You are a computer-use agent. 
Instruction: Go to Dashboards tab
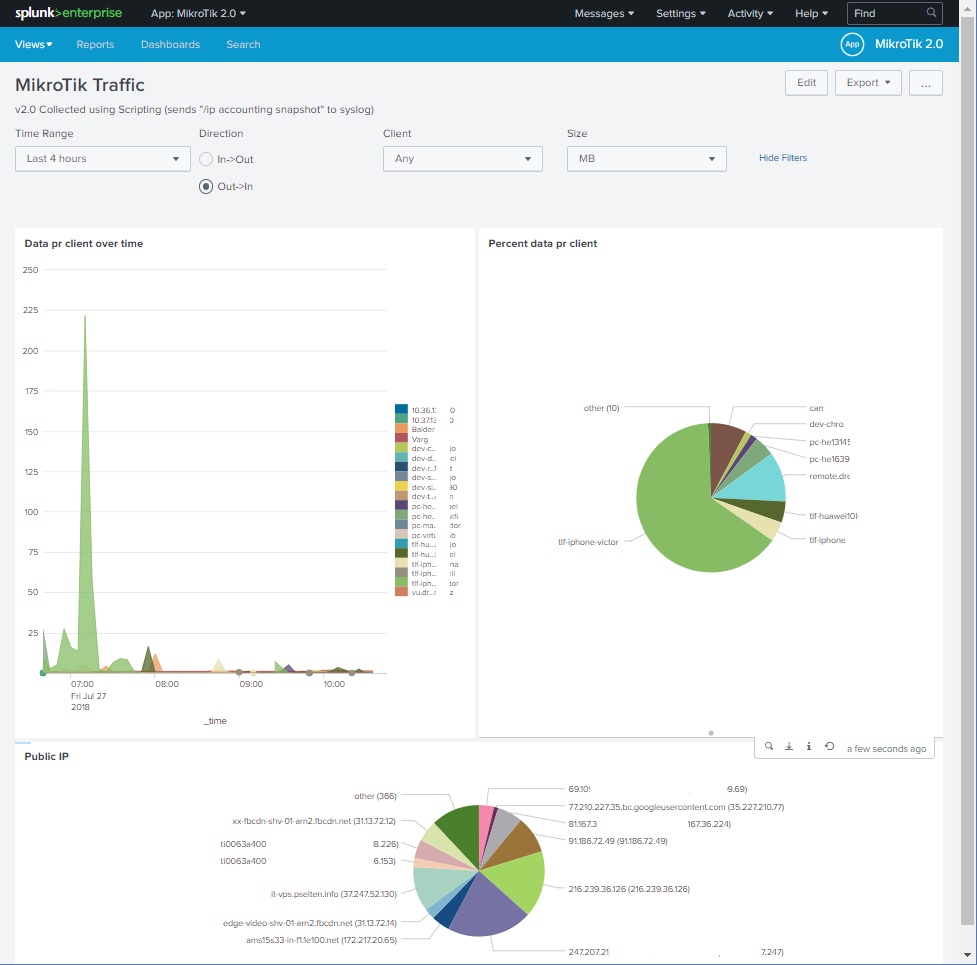170,44
